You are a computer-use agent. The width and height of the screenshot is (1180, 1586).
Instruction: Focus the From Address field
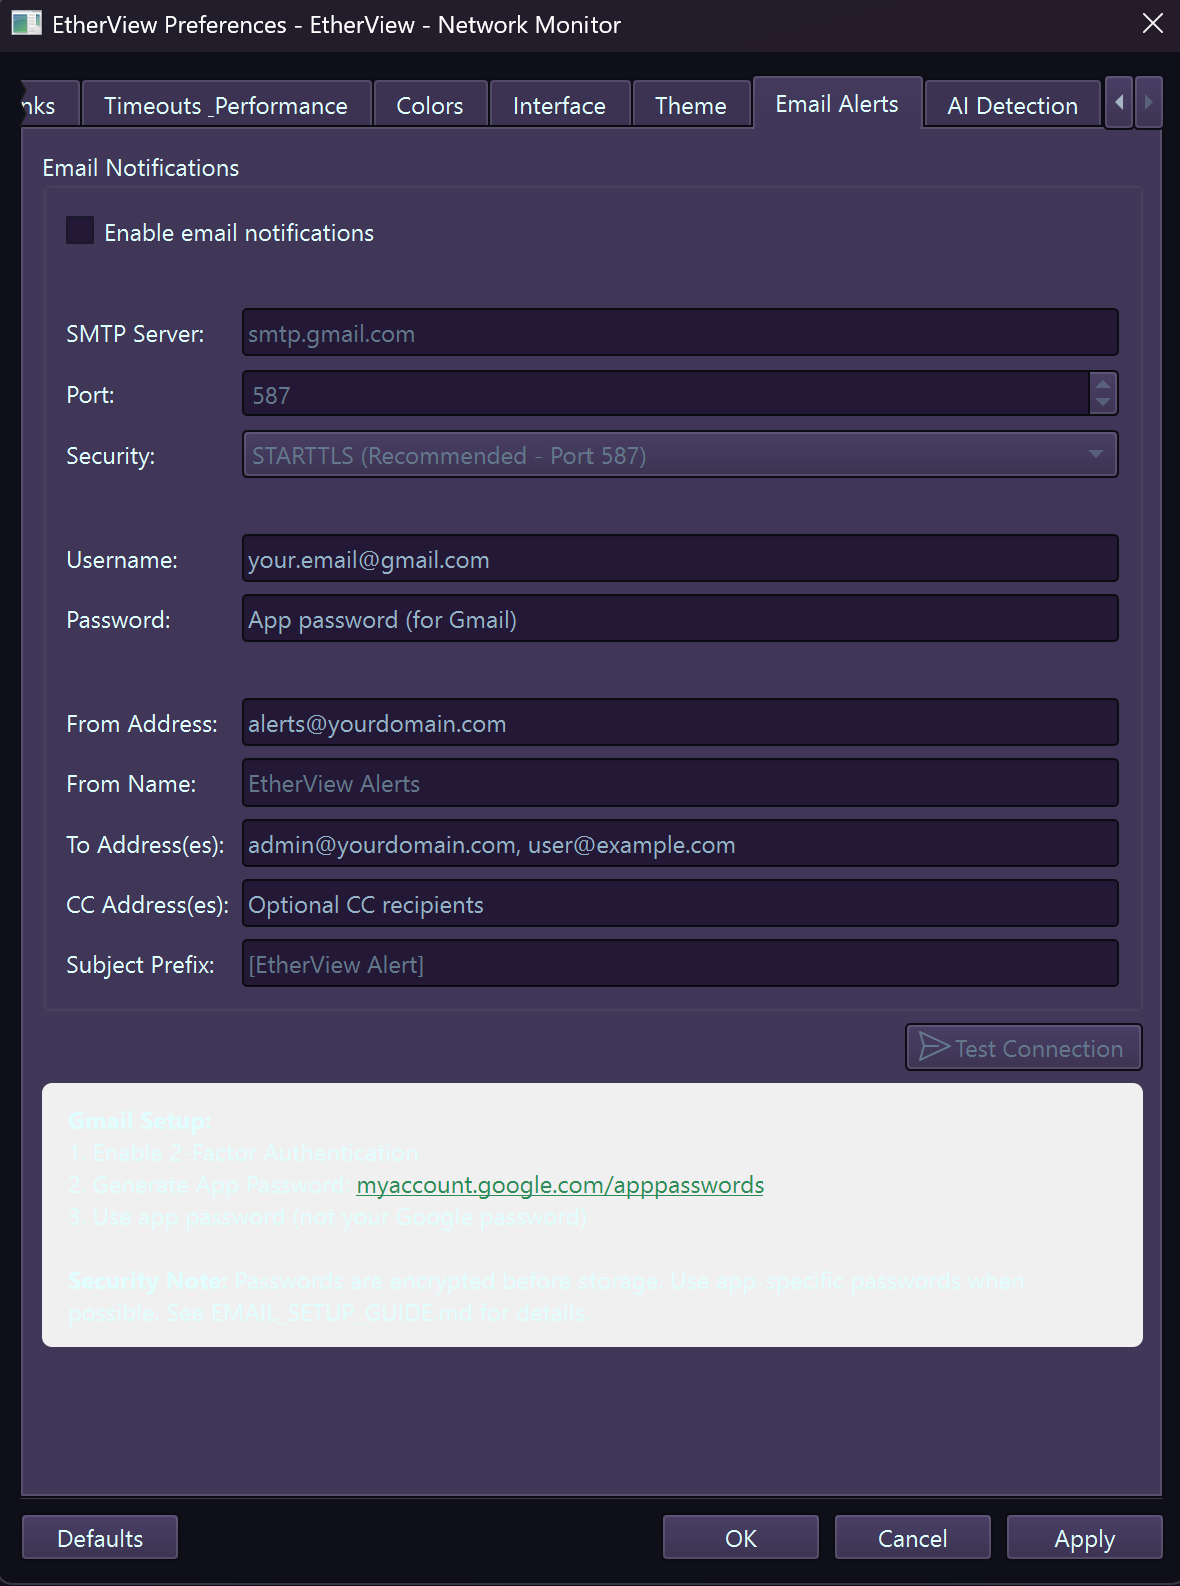680,722
